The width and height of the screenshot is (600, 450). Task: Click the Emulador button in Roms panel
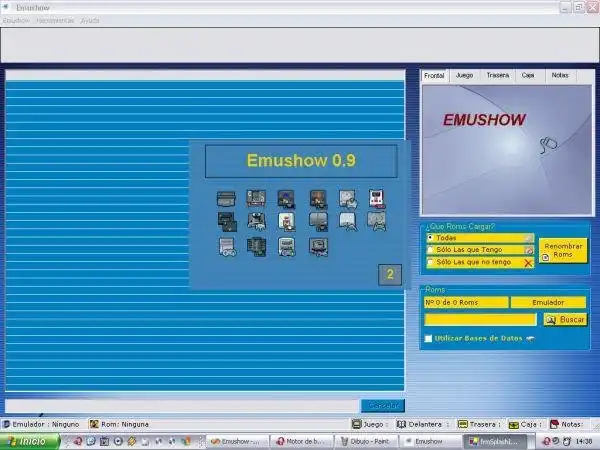pyautogui.click(x=548, y=302)
